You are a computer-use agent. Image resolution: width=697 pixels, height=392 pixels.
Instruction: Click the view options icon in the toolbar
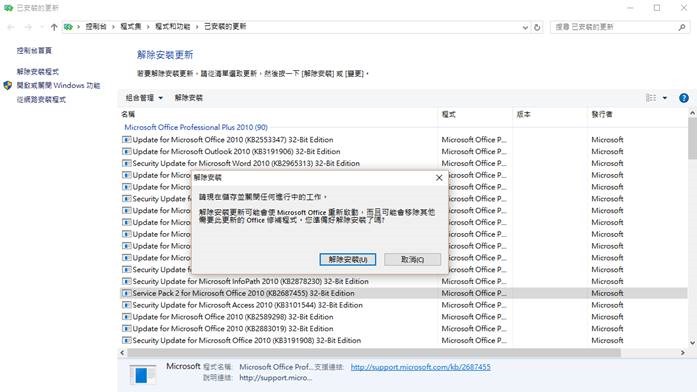(651, 98)
